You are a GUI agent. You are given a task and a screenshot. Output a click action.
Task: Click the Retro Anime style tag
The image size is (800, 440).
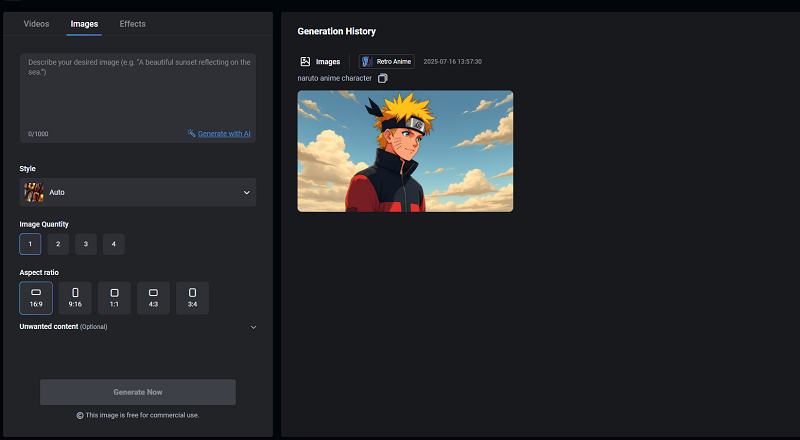click(x=387, y=62)
